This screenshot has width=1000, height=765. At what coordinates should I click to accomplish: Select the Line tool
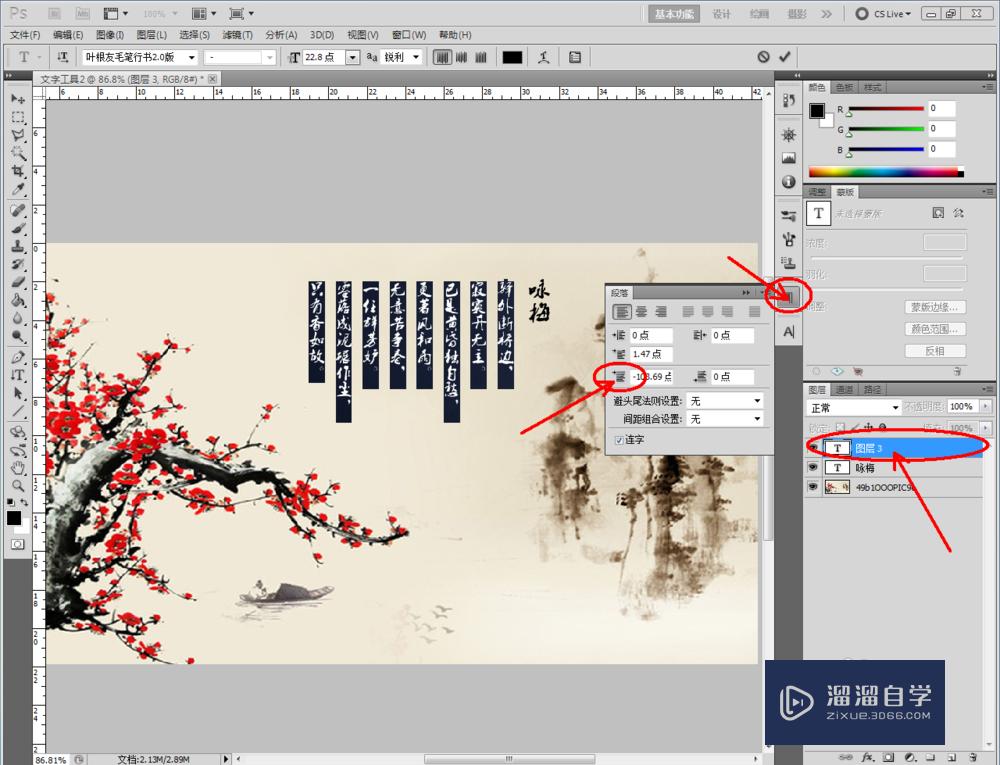pos(18,411)
